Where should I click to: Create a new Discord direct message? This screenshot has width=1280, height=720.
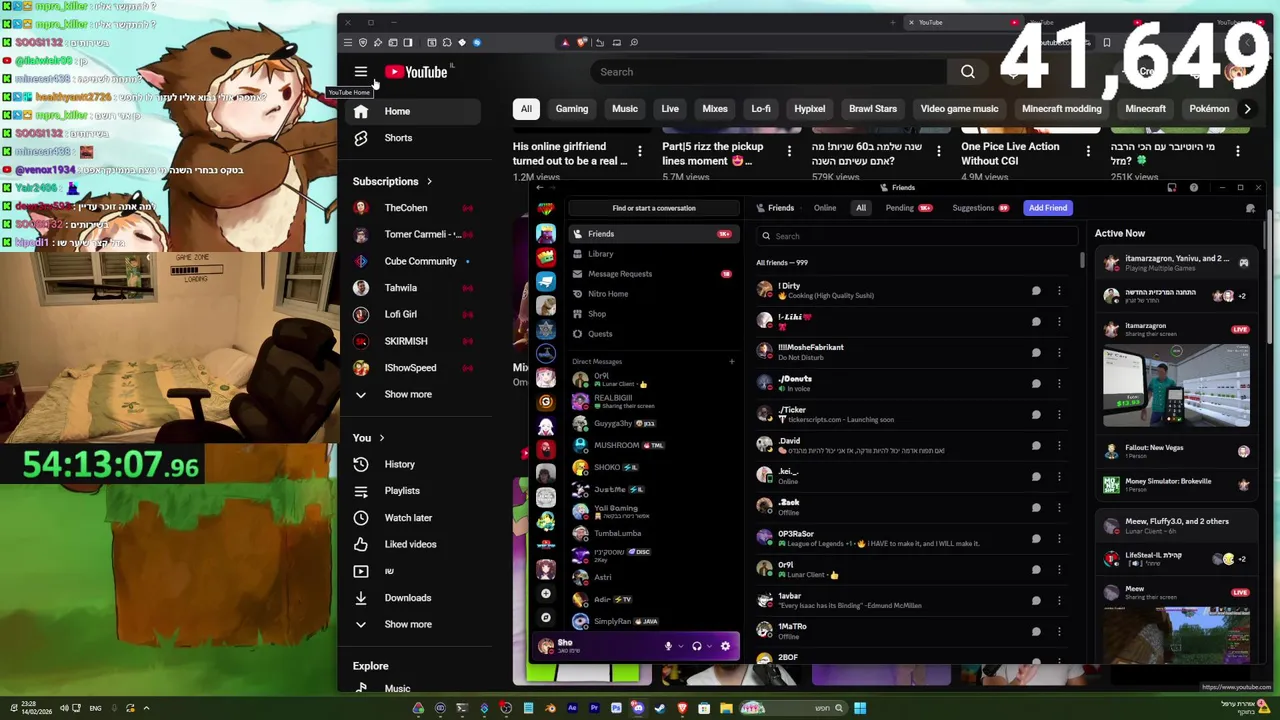coord(731,361)
